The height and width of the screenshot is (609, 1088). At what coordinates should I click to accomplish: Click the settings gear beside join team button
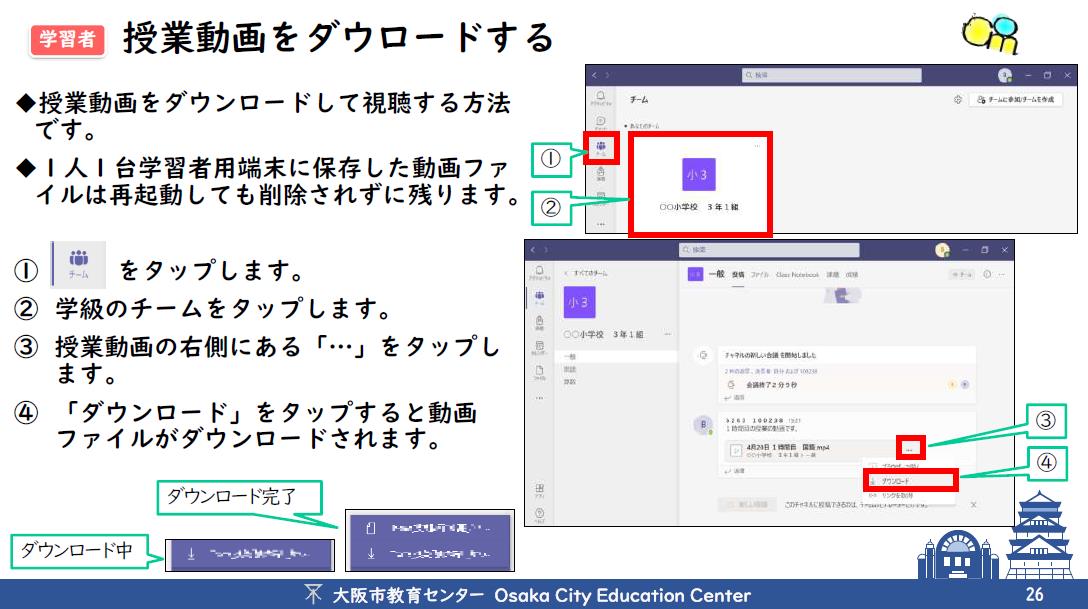(957, 100)
